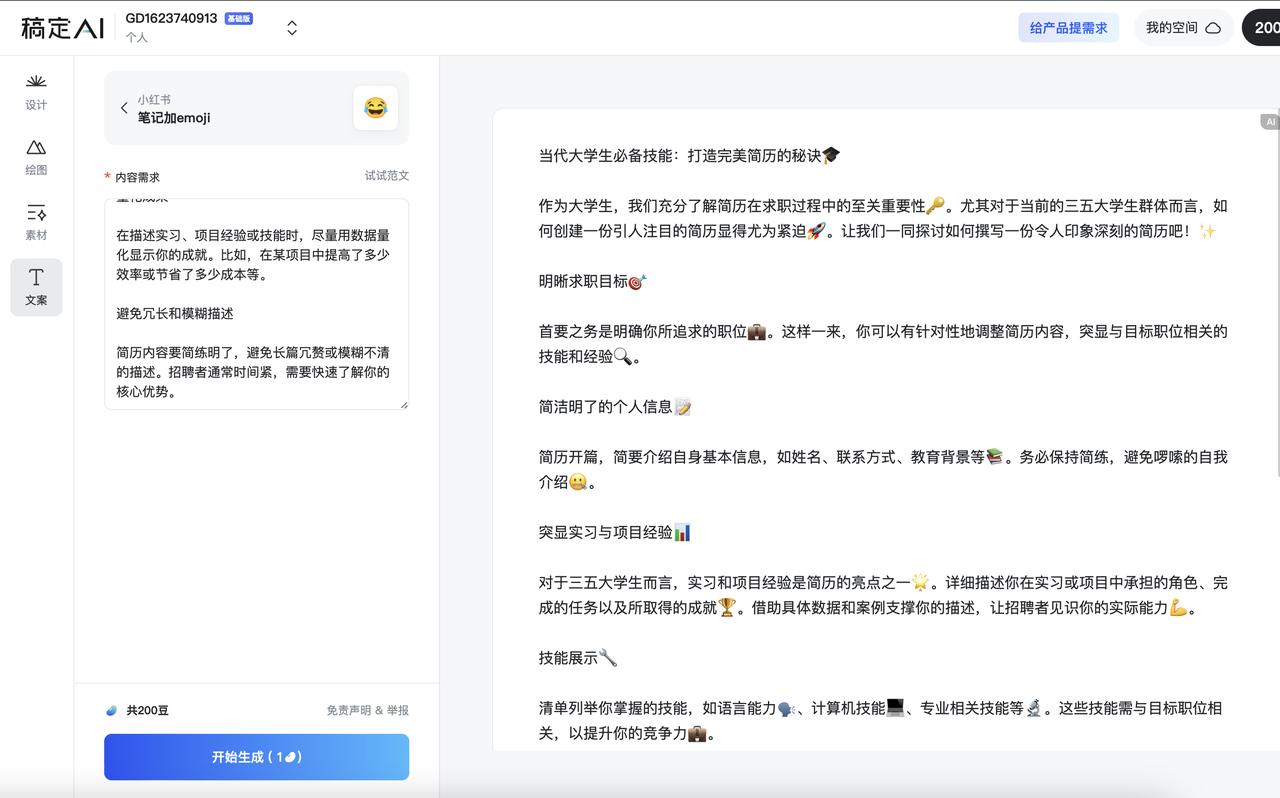Click the AI badge on the generated content
The height and width of the screenshot is (798, 1280).
[x=1268, y=121]
